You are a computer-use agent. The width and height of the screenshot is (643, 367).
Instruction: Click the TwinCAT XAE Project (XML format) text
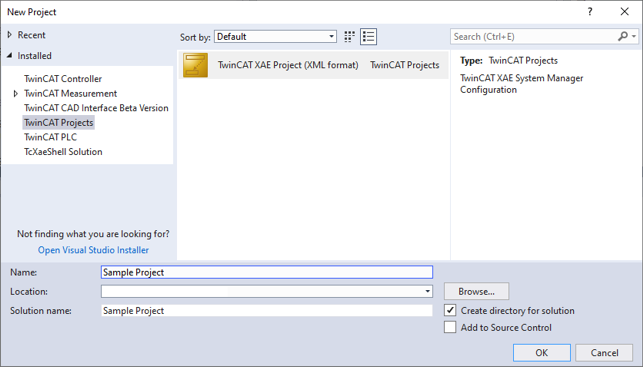(288, 65)
